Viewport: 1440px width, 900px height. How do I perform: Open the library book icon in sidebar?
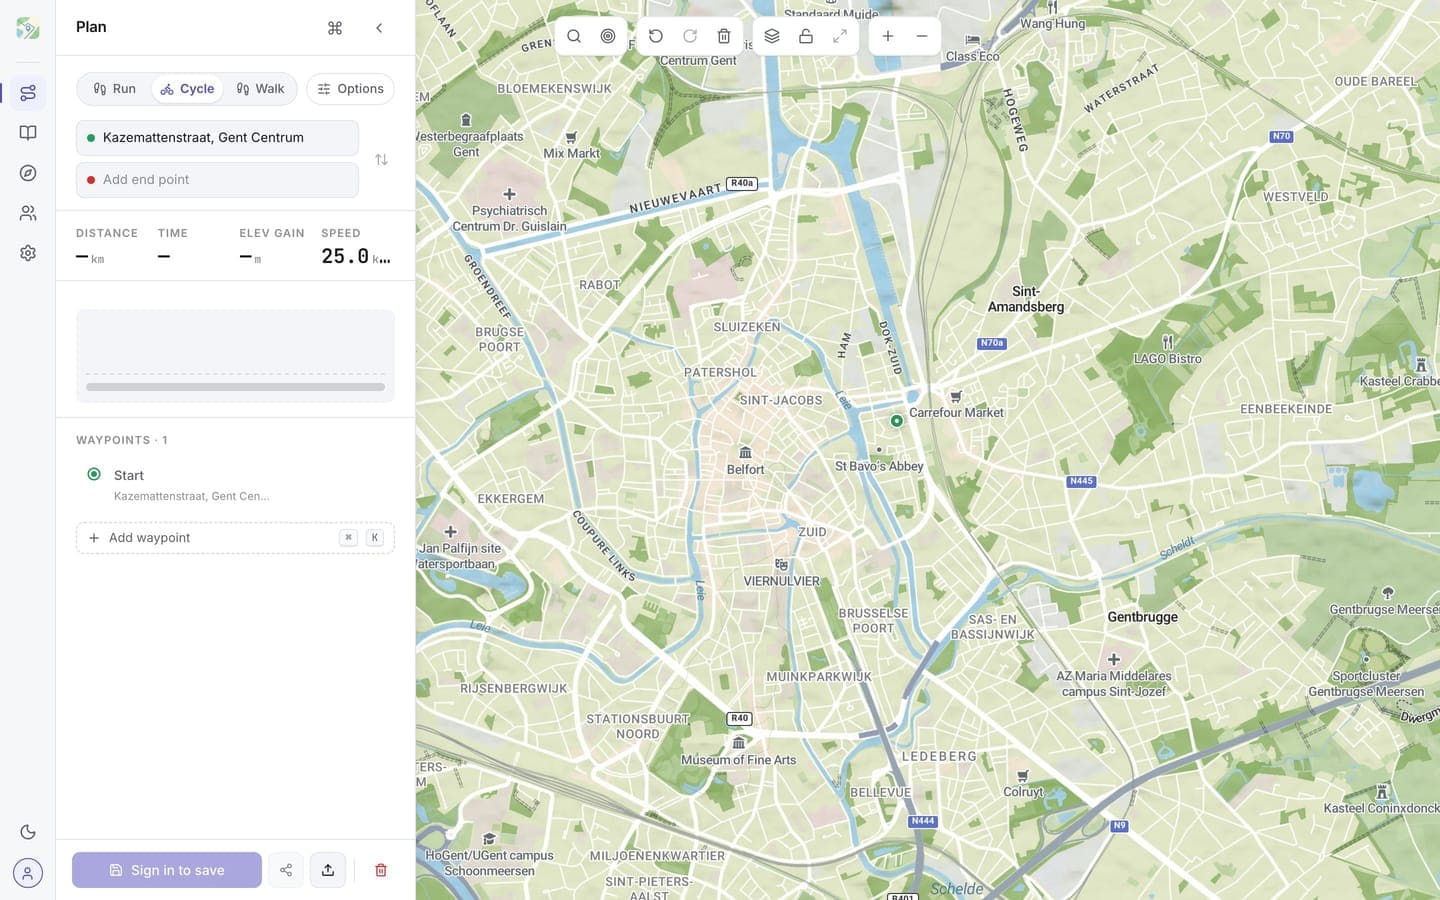(28, 133)
